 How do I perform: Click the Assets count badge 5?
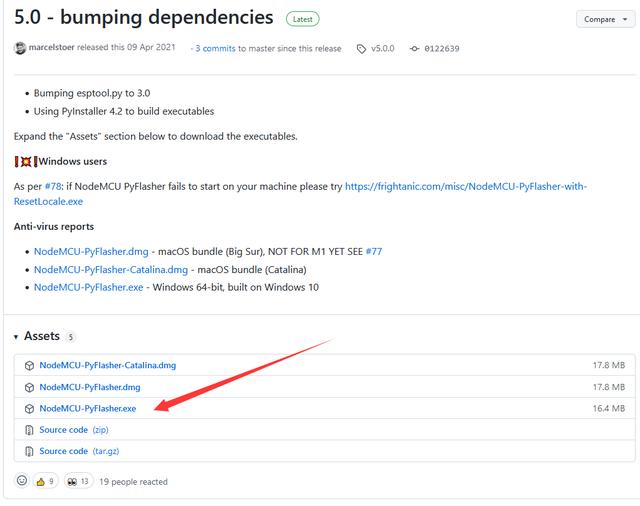tap(71, 337)
